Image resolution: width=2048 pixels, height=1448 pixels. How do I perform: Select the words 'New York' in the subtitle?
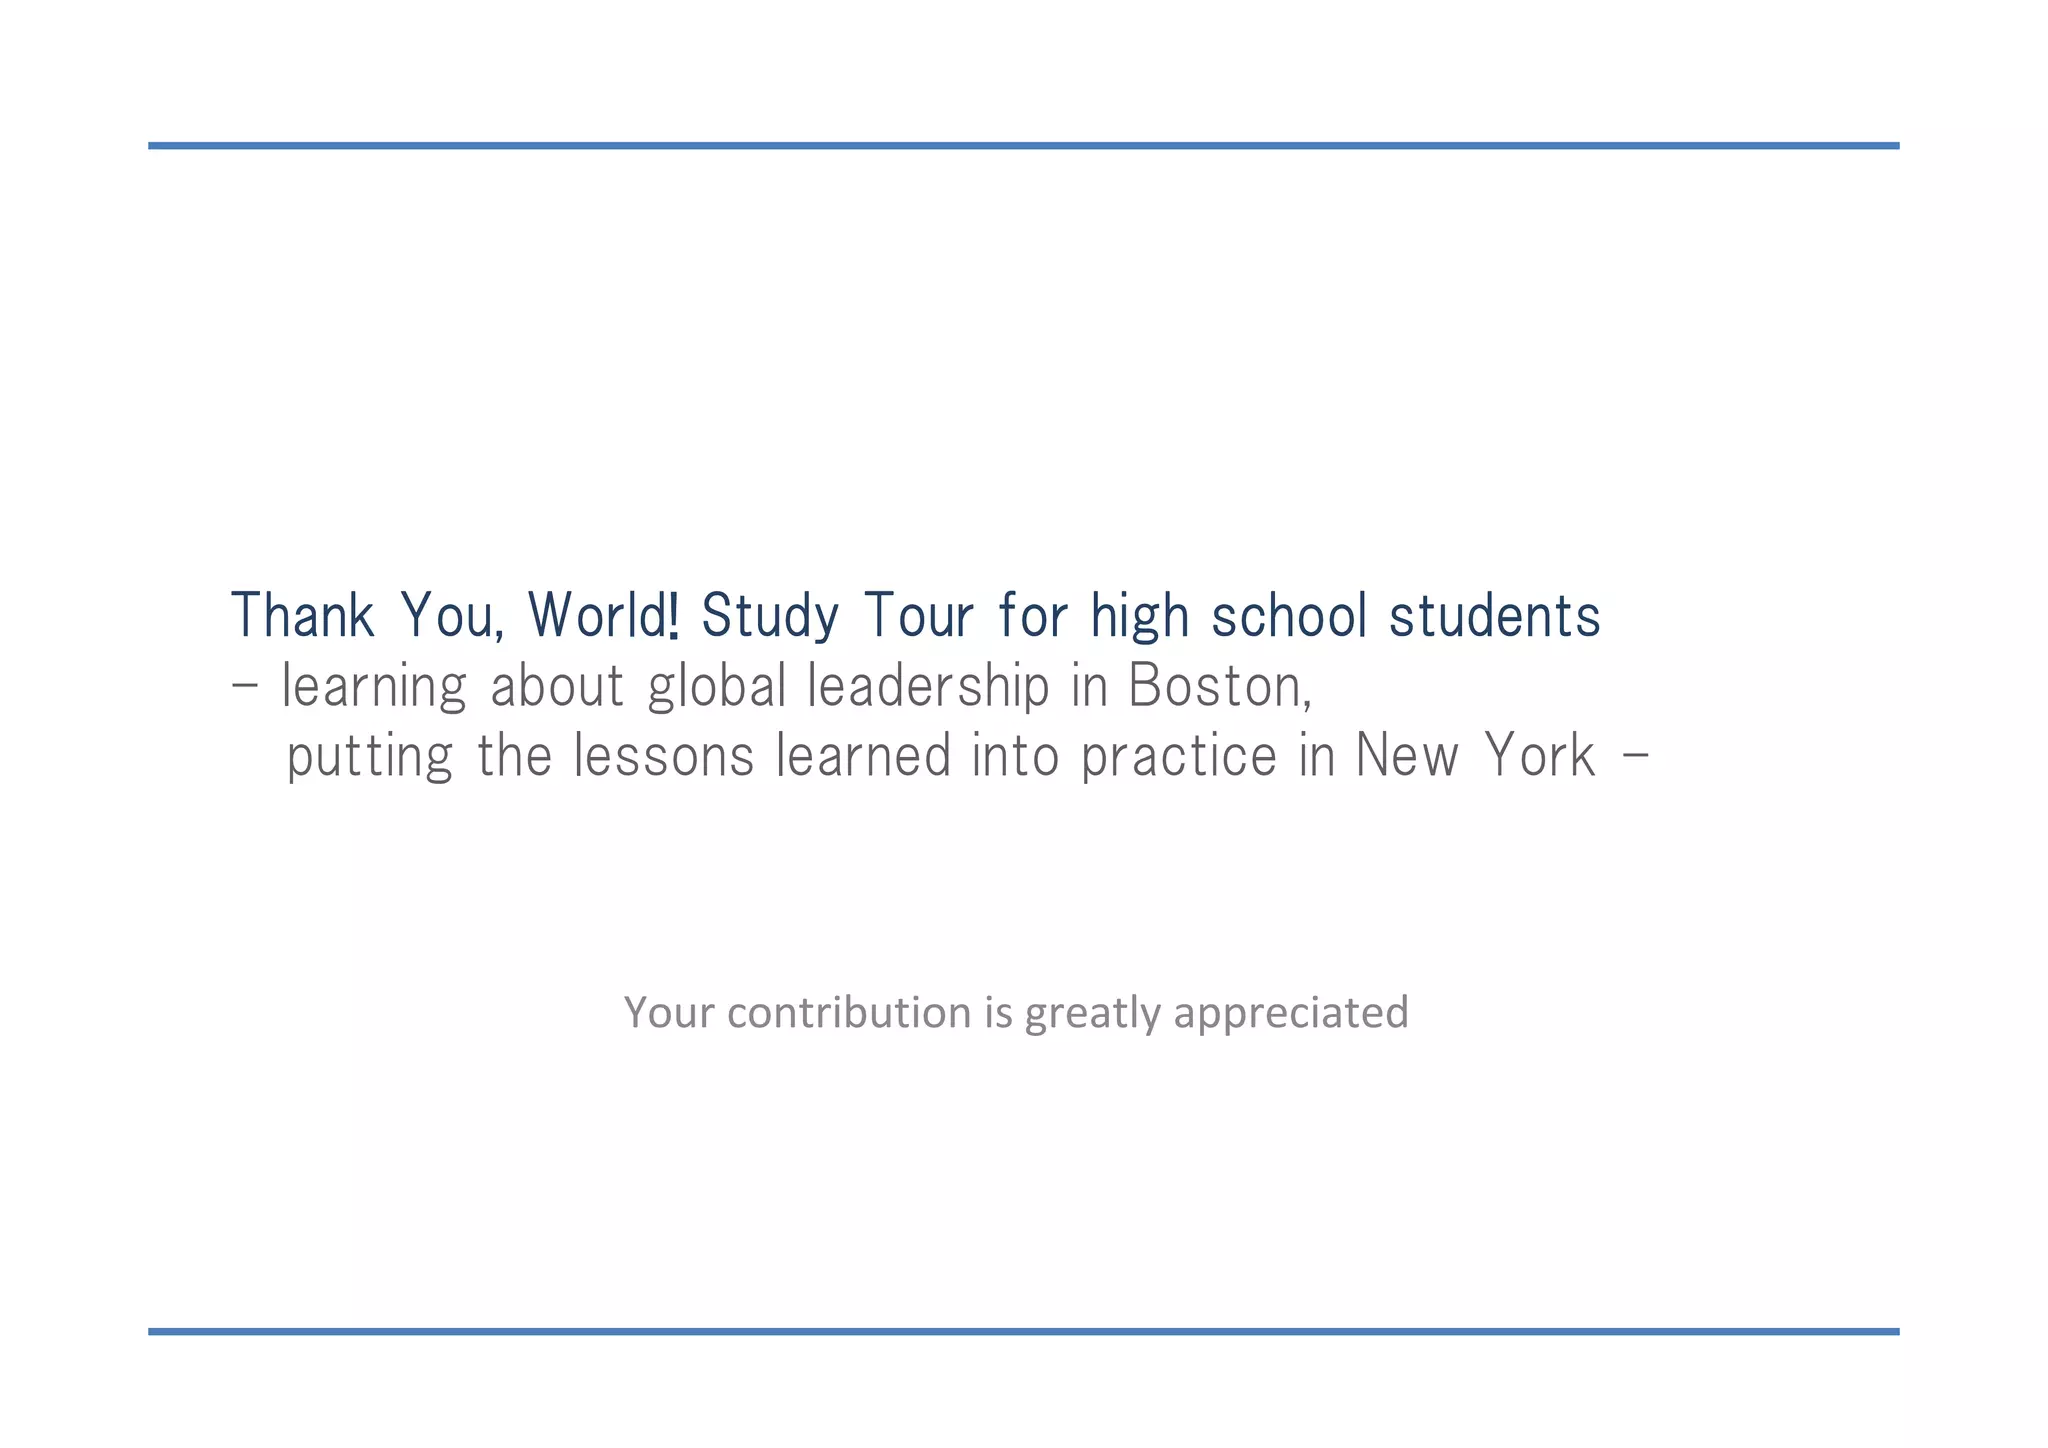point(1475,755)
